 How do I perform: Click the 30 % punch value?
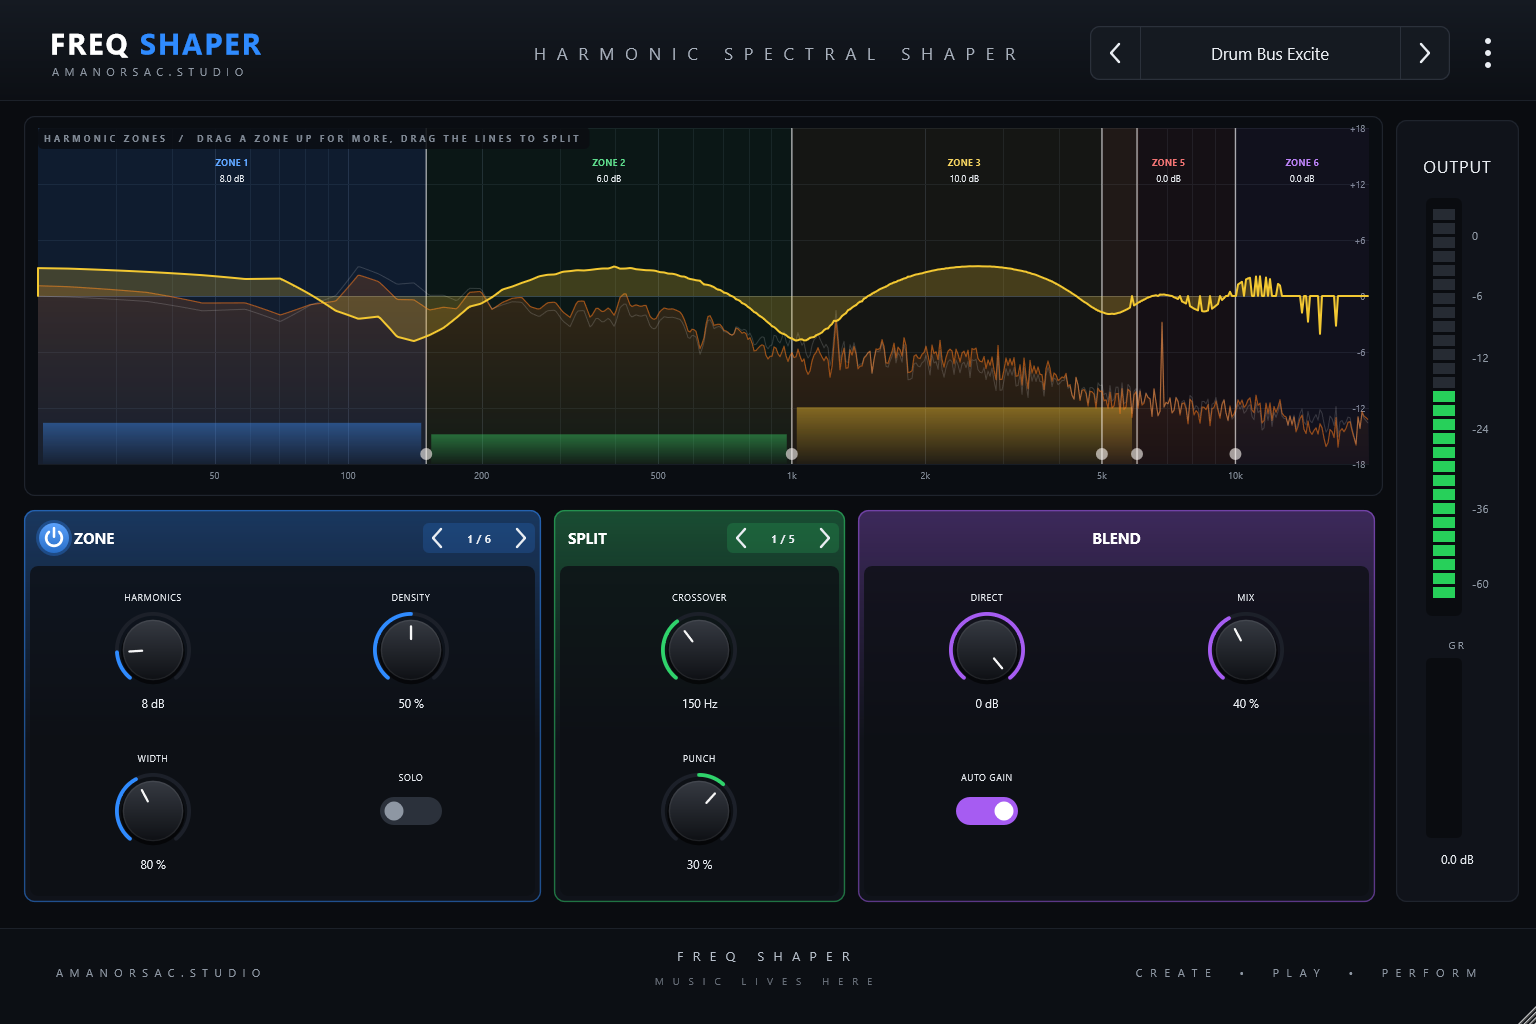tap(699, 865)
